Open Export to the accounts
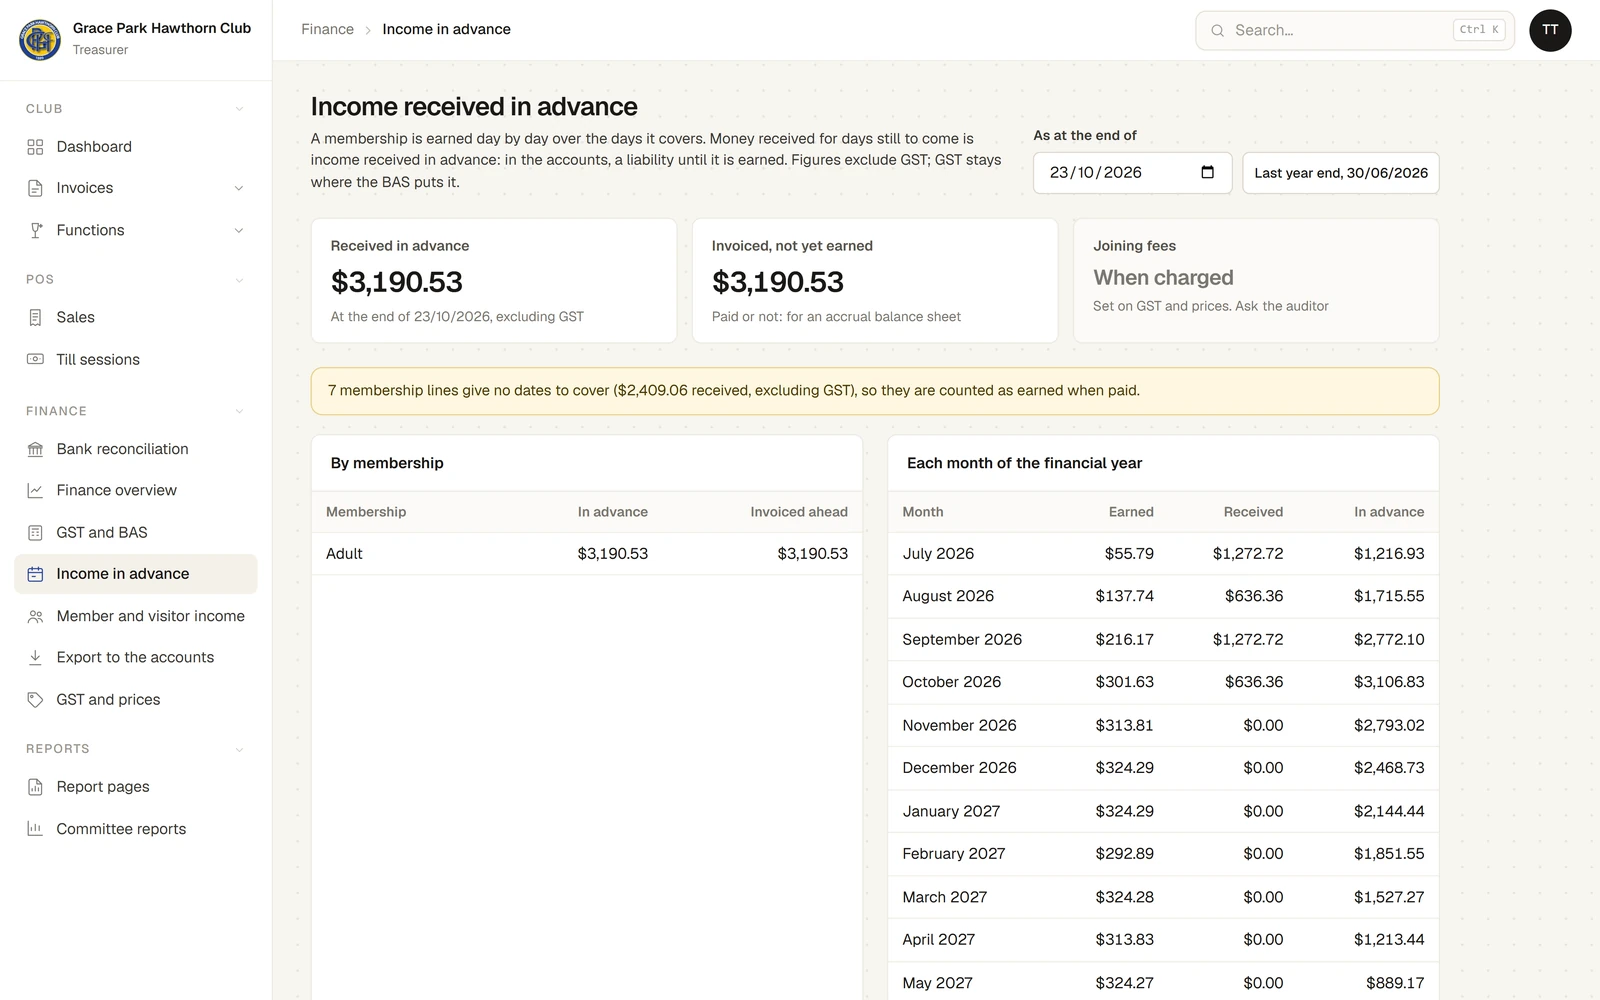Screen dimensions: 1600x1000 (x=136, y=657)
